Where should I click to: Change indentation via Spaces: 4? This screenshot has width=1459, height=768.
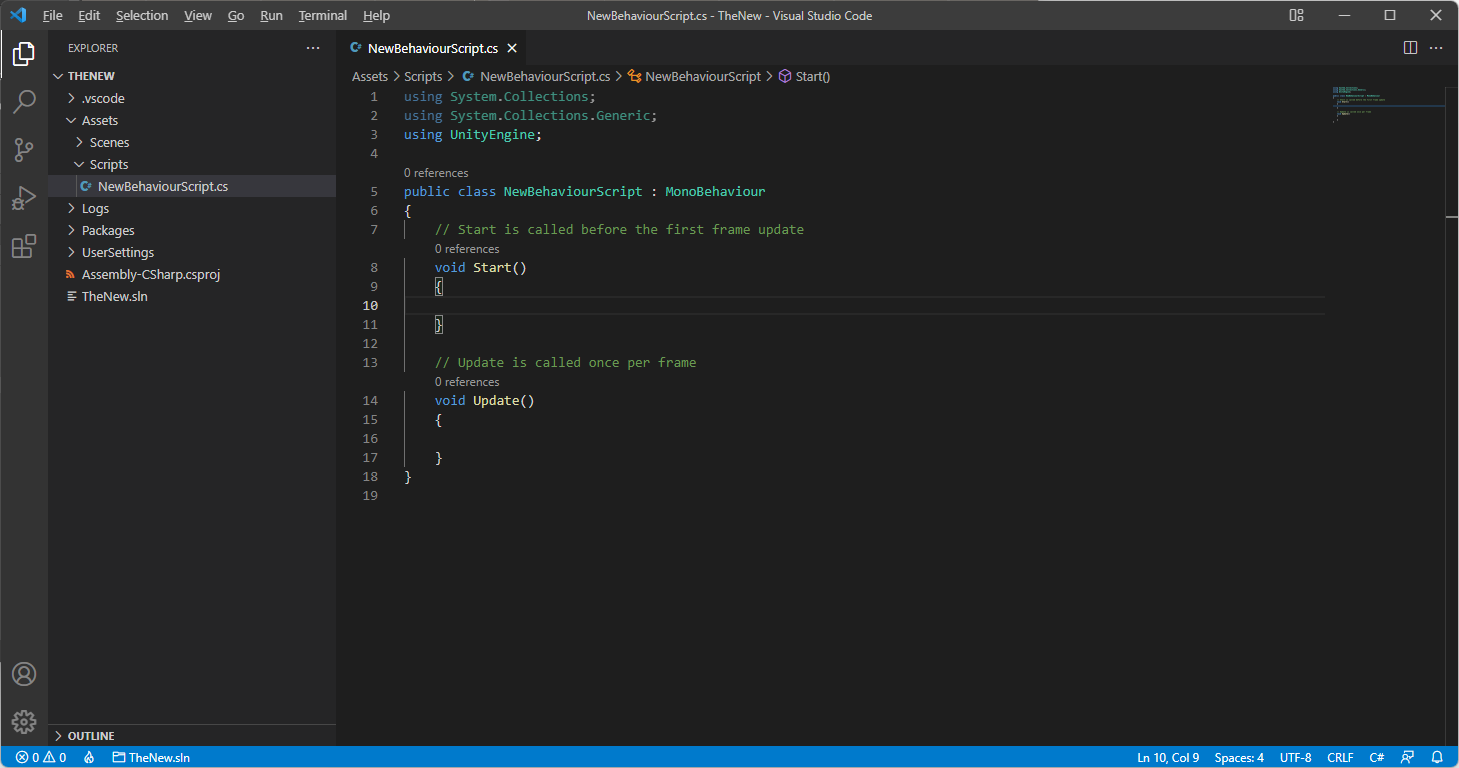pos(1239,757)
